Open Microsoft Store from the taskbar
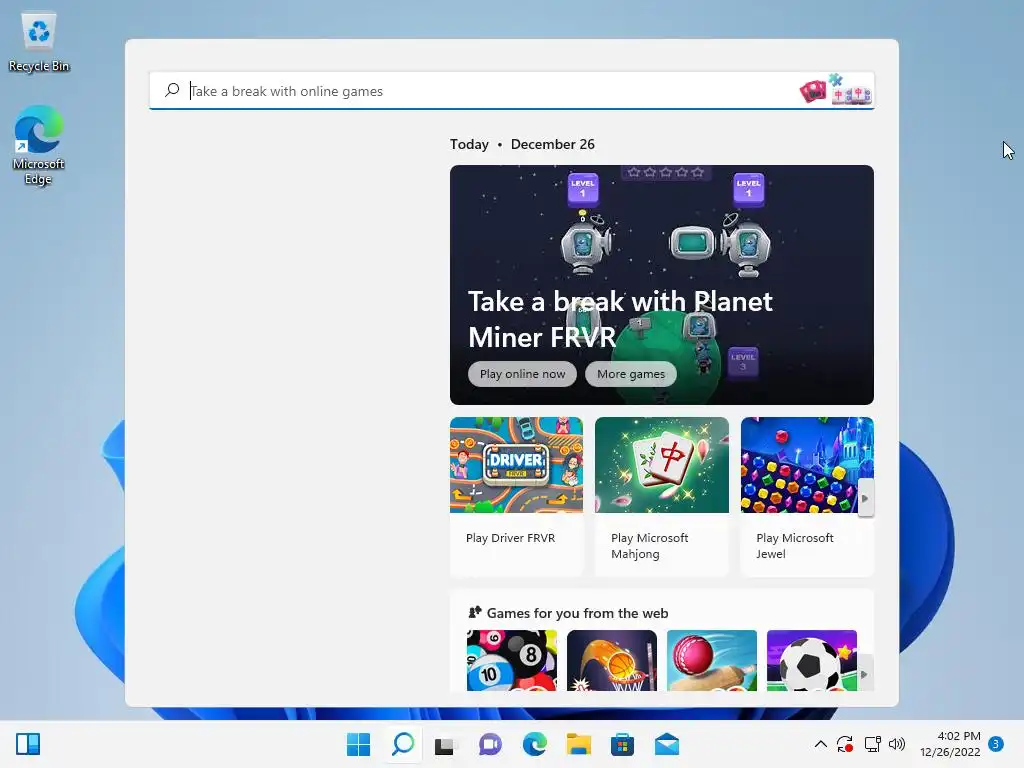Screen dimensions: 1024x768 point(622,744)
